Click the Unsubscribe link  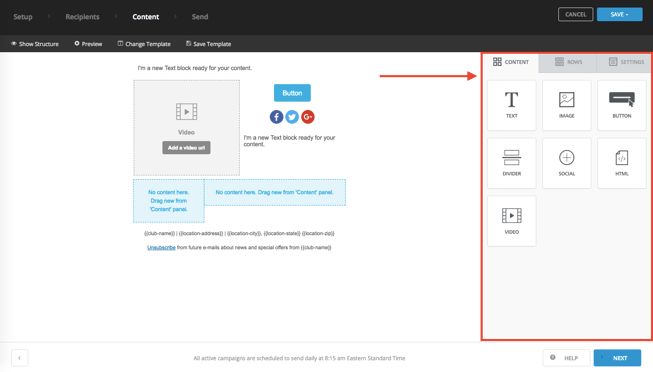[161, 247]
